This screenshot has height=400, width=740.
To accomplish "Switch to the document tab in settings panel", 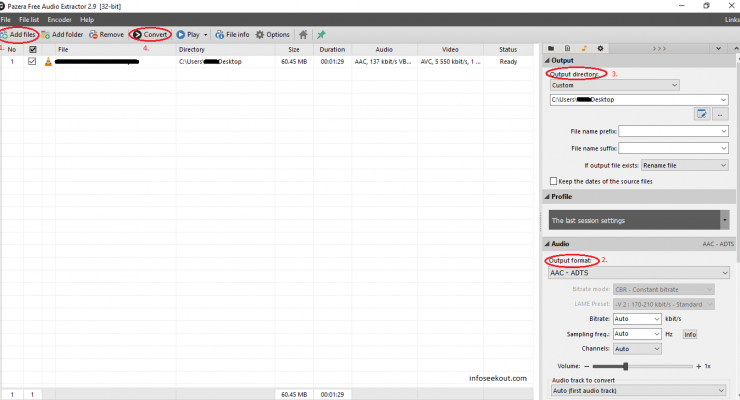I will 567,49.
